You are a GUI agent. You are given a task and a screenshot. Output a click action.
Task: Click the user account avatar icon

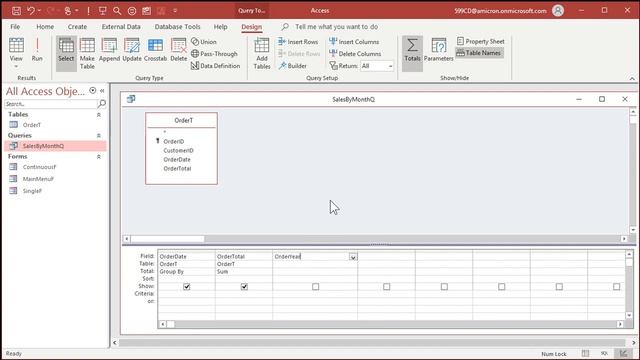tap(558, 11)
